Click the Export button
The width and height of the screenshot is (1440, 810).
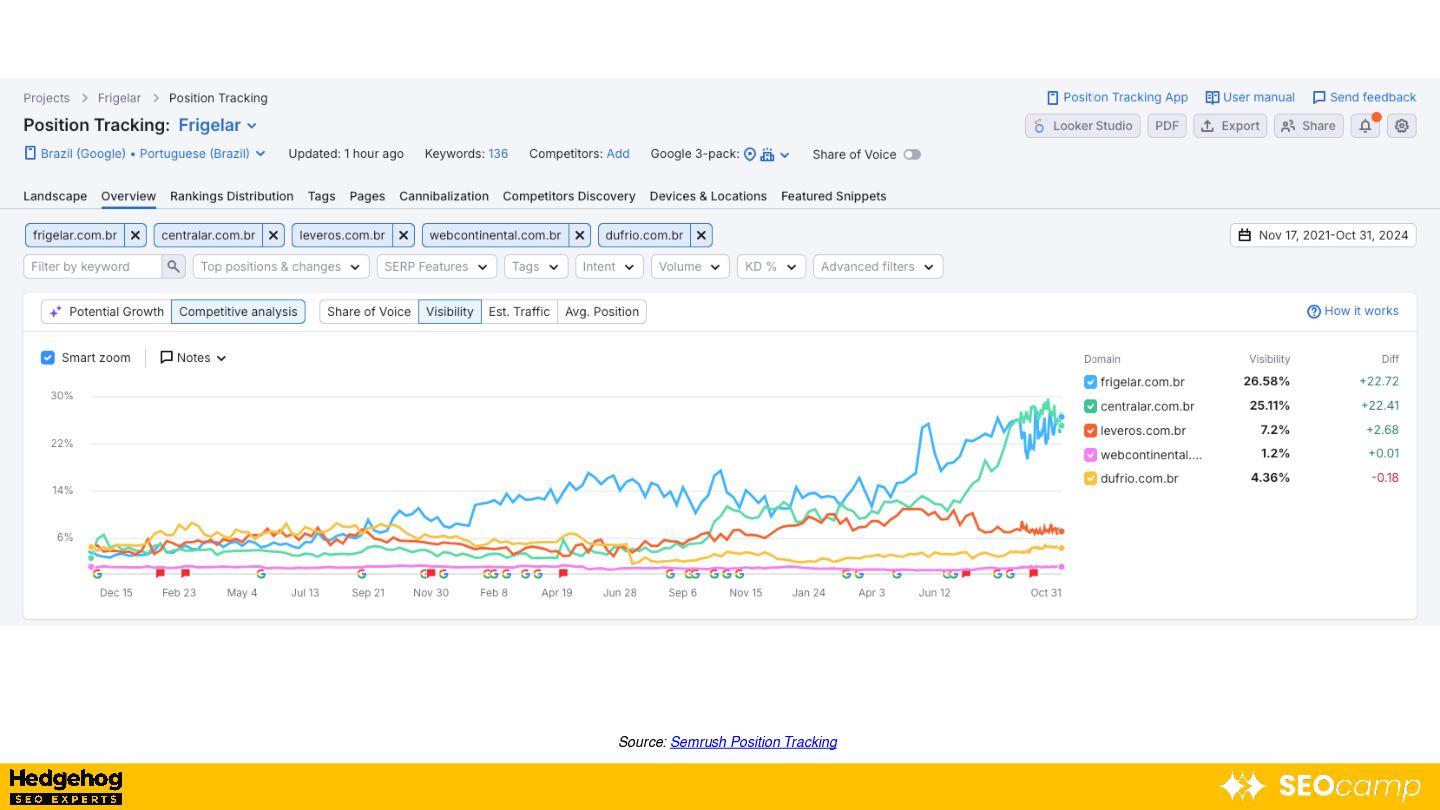click(1230, 126)
